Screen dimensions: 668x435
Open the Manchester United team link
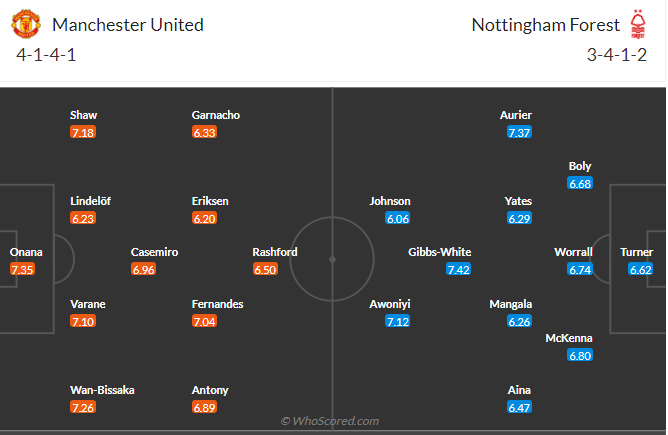[127, 25]
